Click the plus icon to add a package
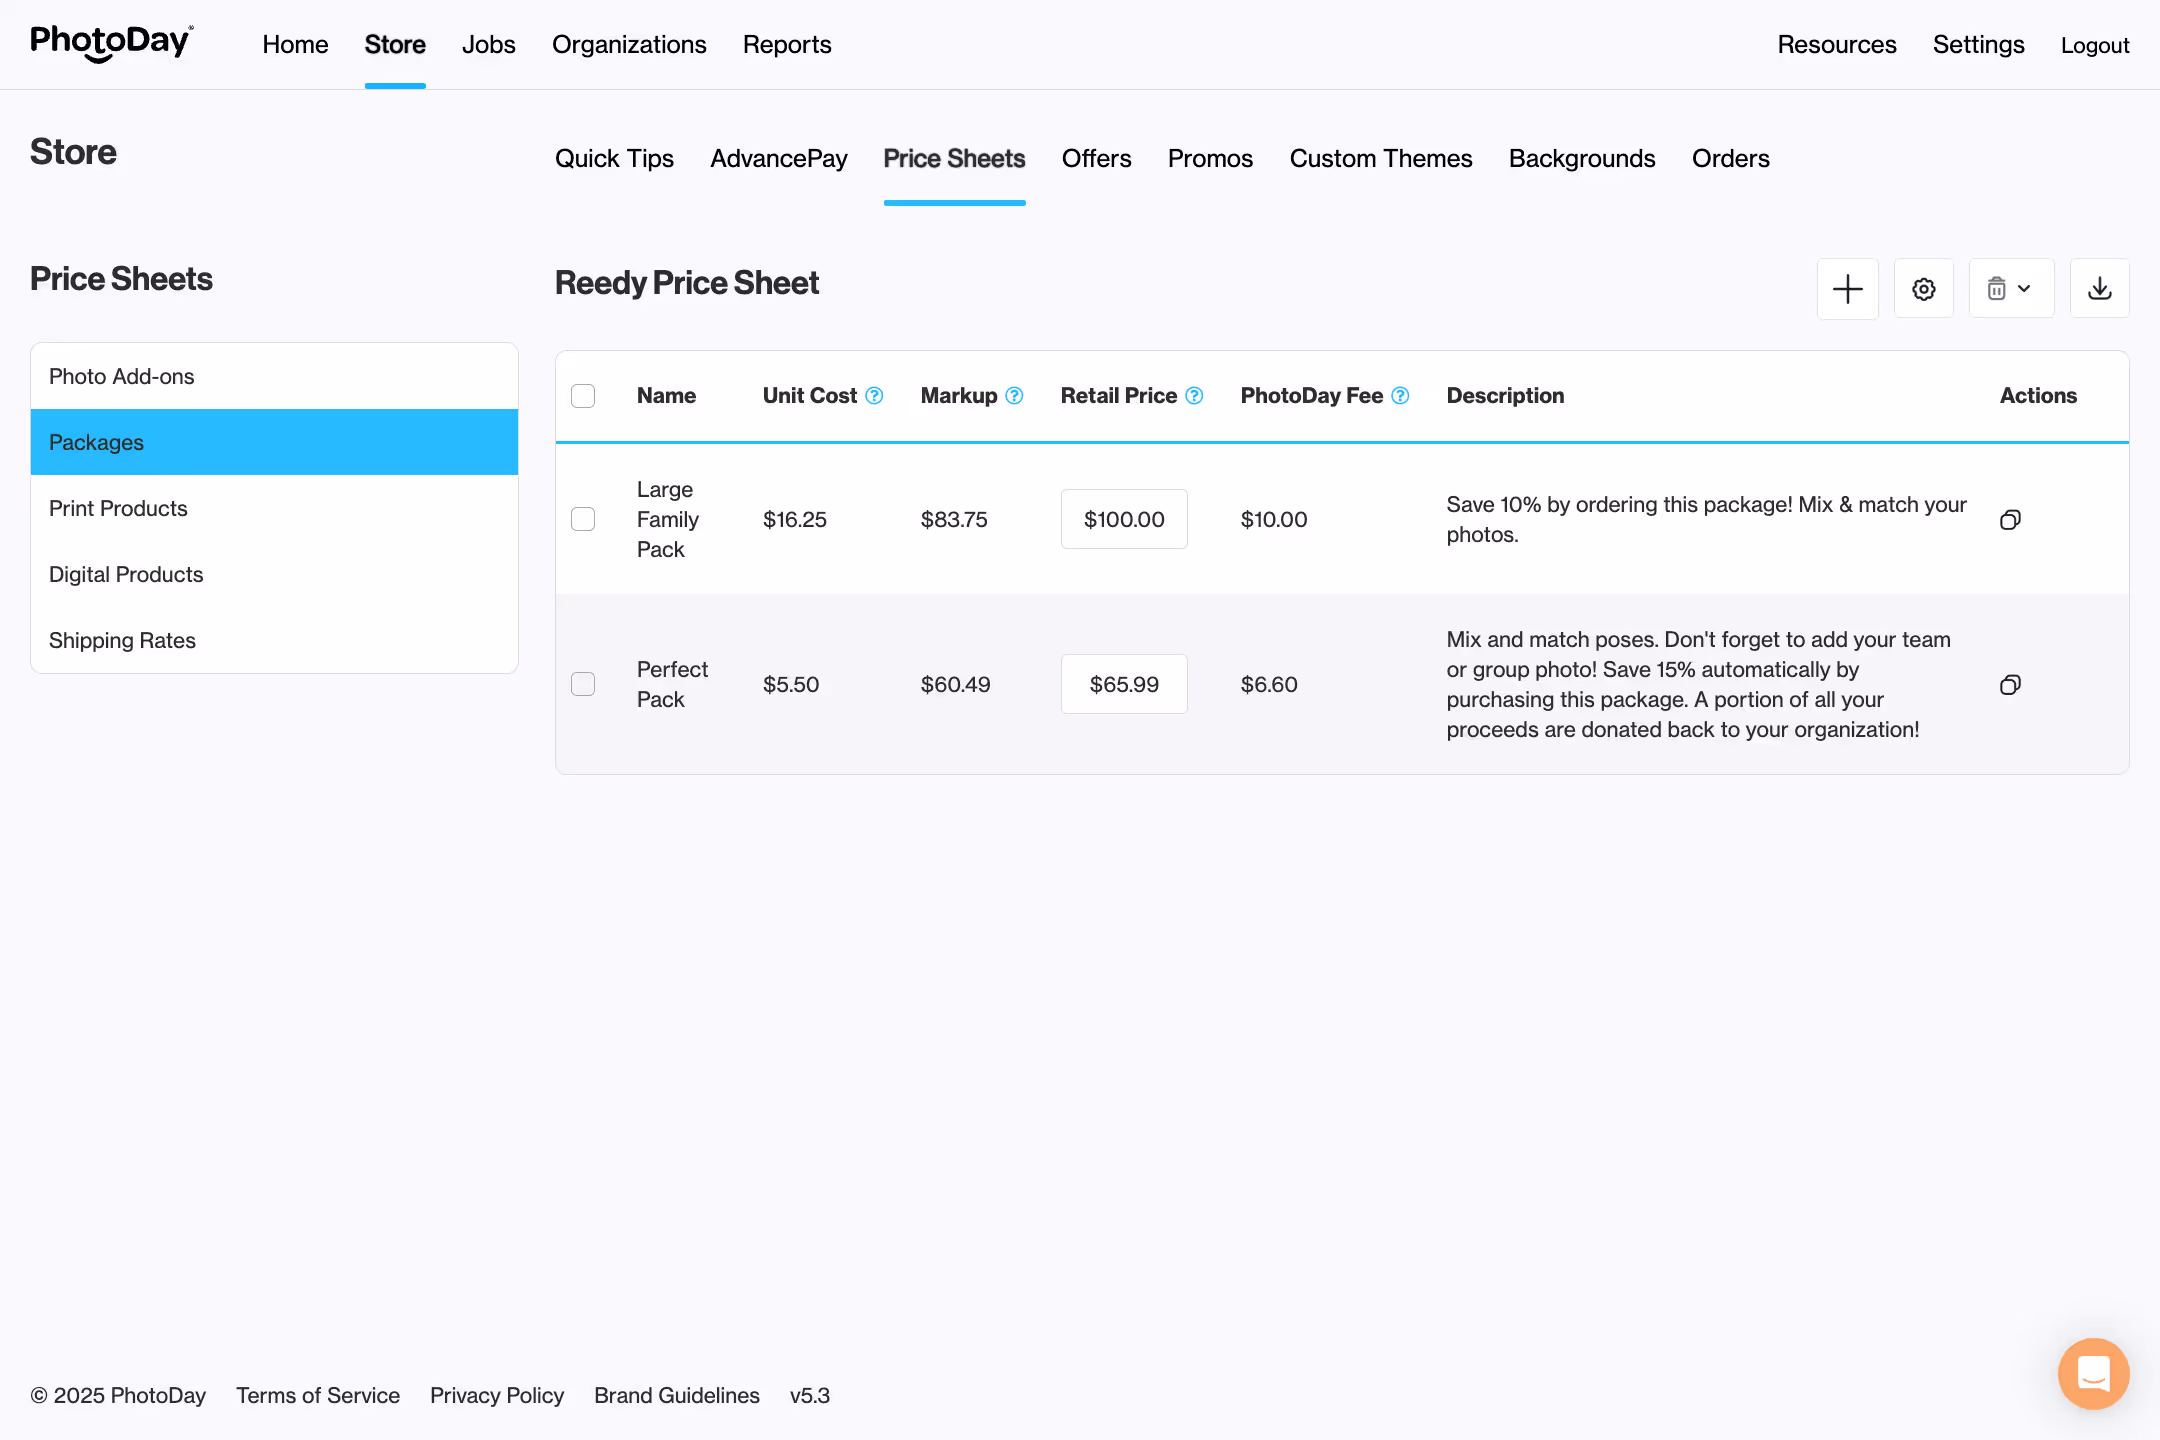The image size is (2160, 1440). [1847, 289]
